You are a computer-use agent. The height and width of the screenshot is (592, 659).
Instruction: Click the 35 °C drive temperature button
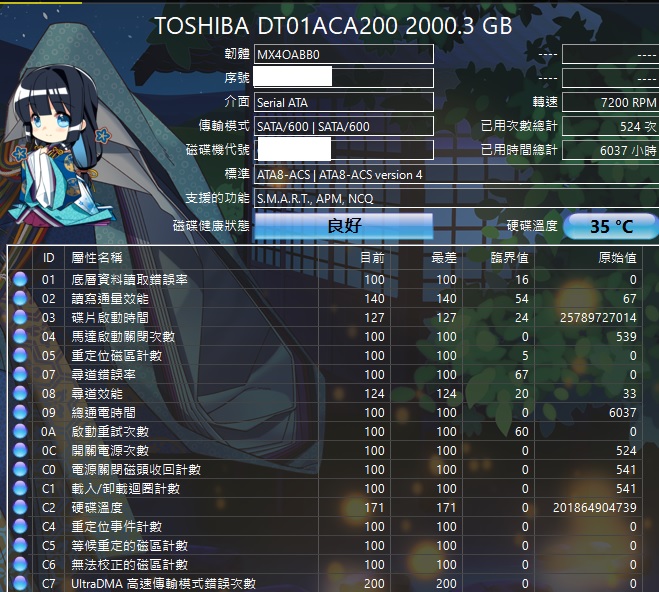[x=611, y=226]
